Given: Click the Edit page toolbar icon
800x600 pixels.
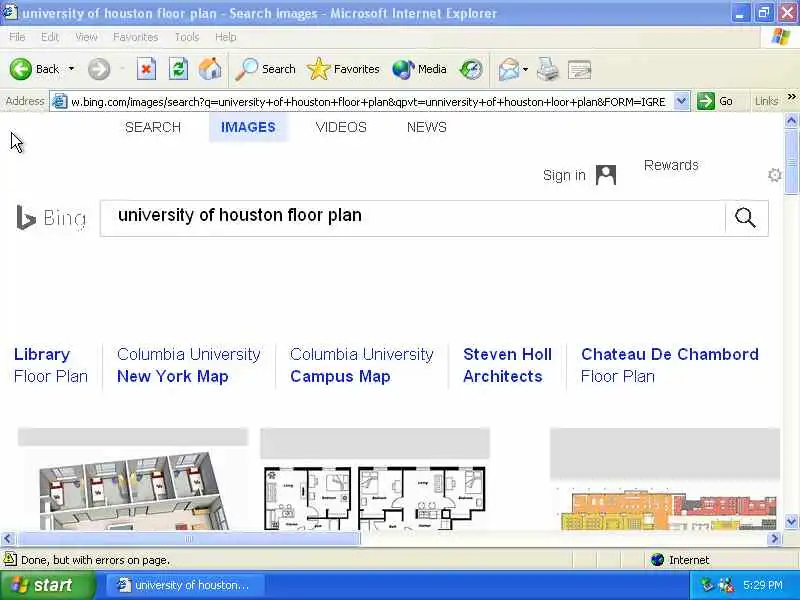Looking at the screenshot, I should (x=580, y=69).
